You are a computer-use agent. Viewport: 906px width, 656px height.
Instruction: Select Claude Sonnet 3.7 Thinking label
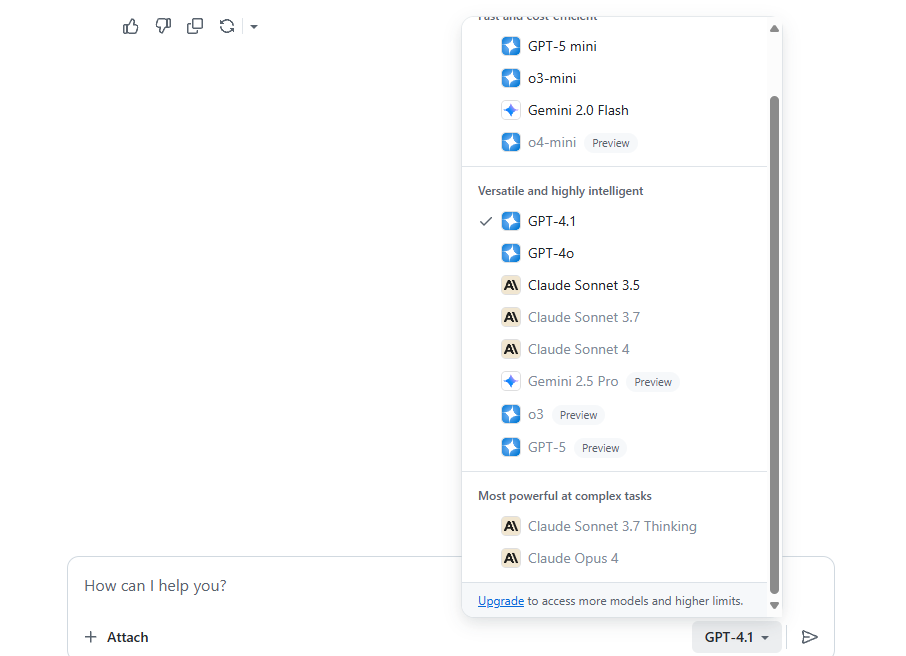612,527
